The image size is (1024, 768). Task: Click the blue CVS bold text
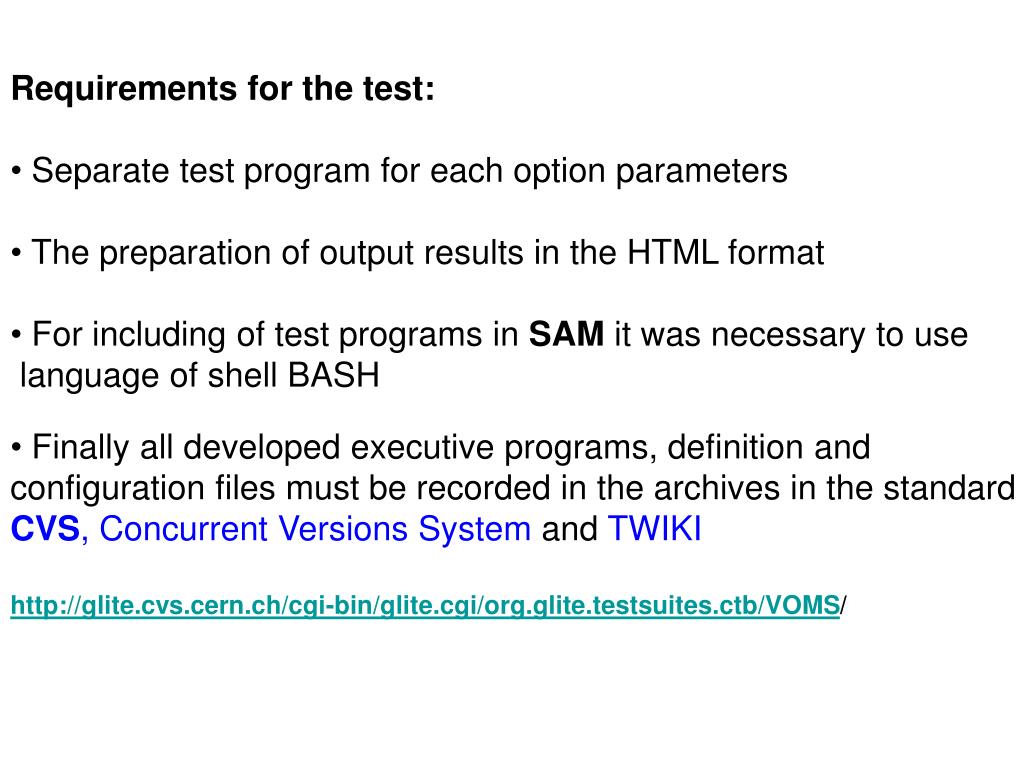tap(45, 528)
